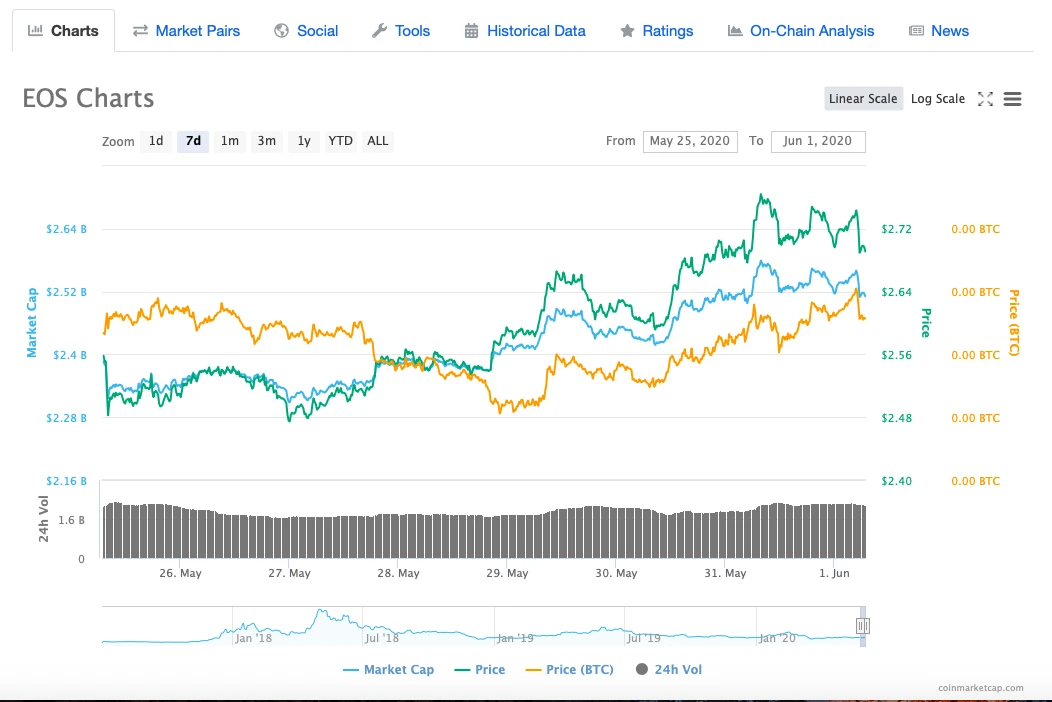
Task: Click the $2.4 B market cap axis label
Action: [x=70, y=355]
